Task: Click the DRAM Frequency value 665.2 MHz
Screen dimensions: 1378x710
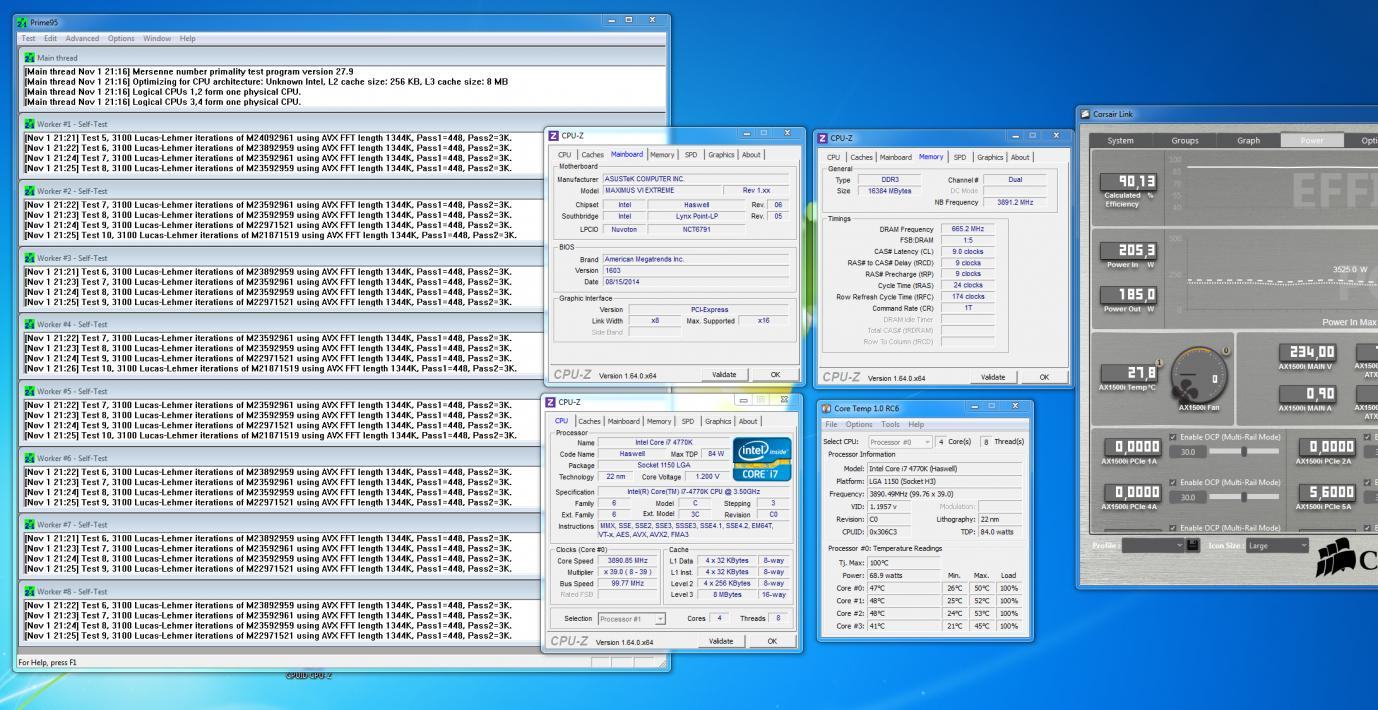Action: [969, 229]
